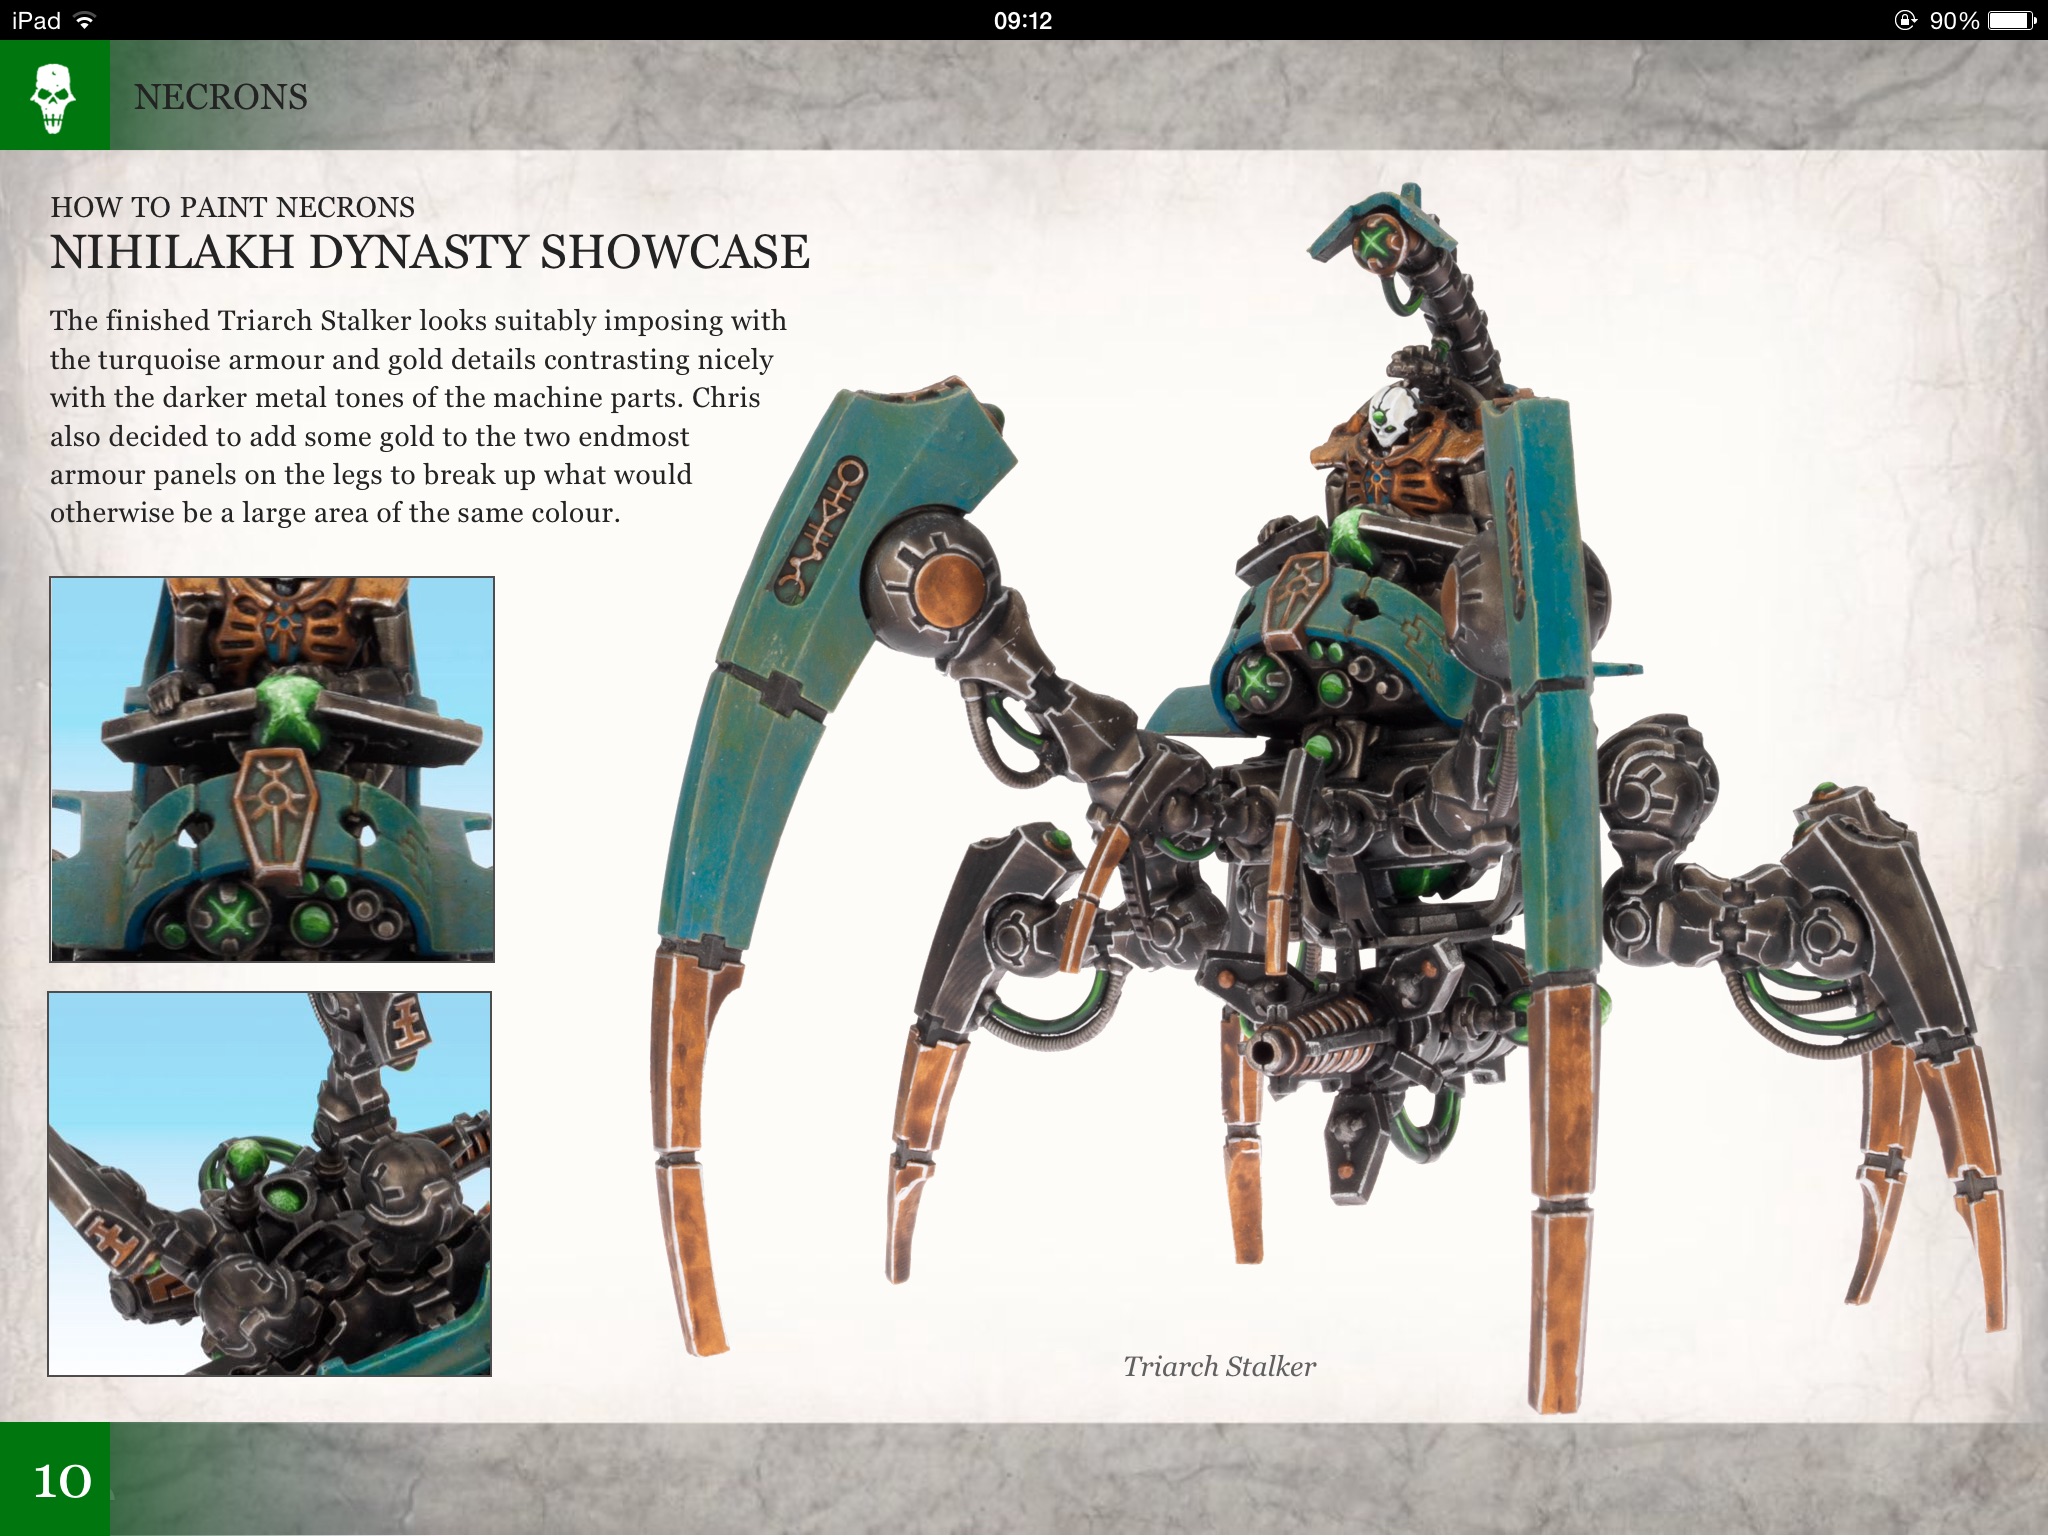Tap the white skull icon in the header

53,97
